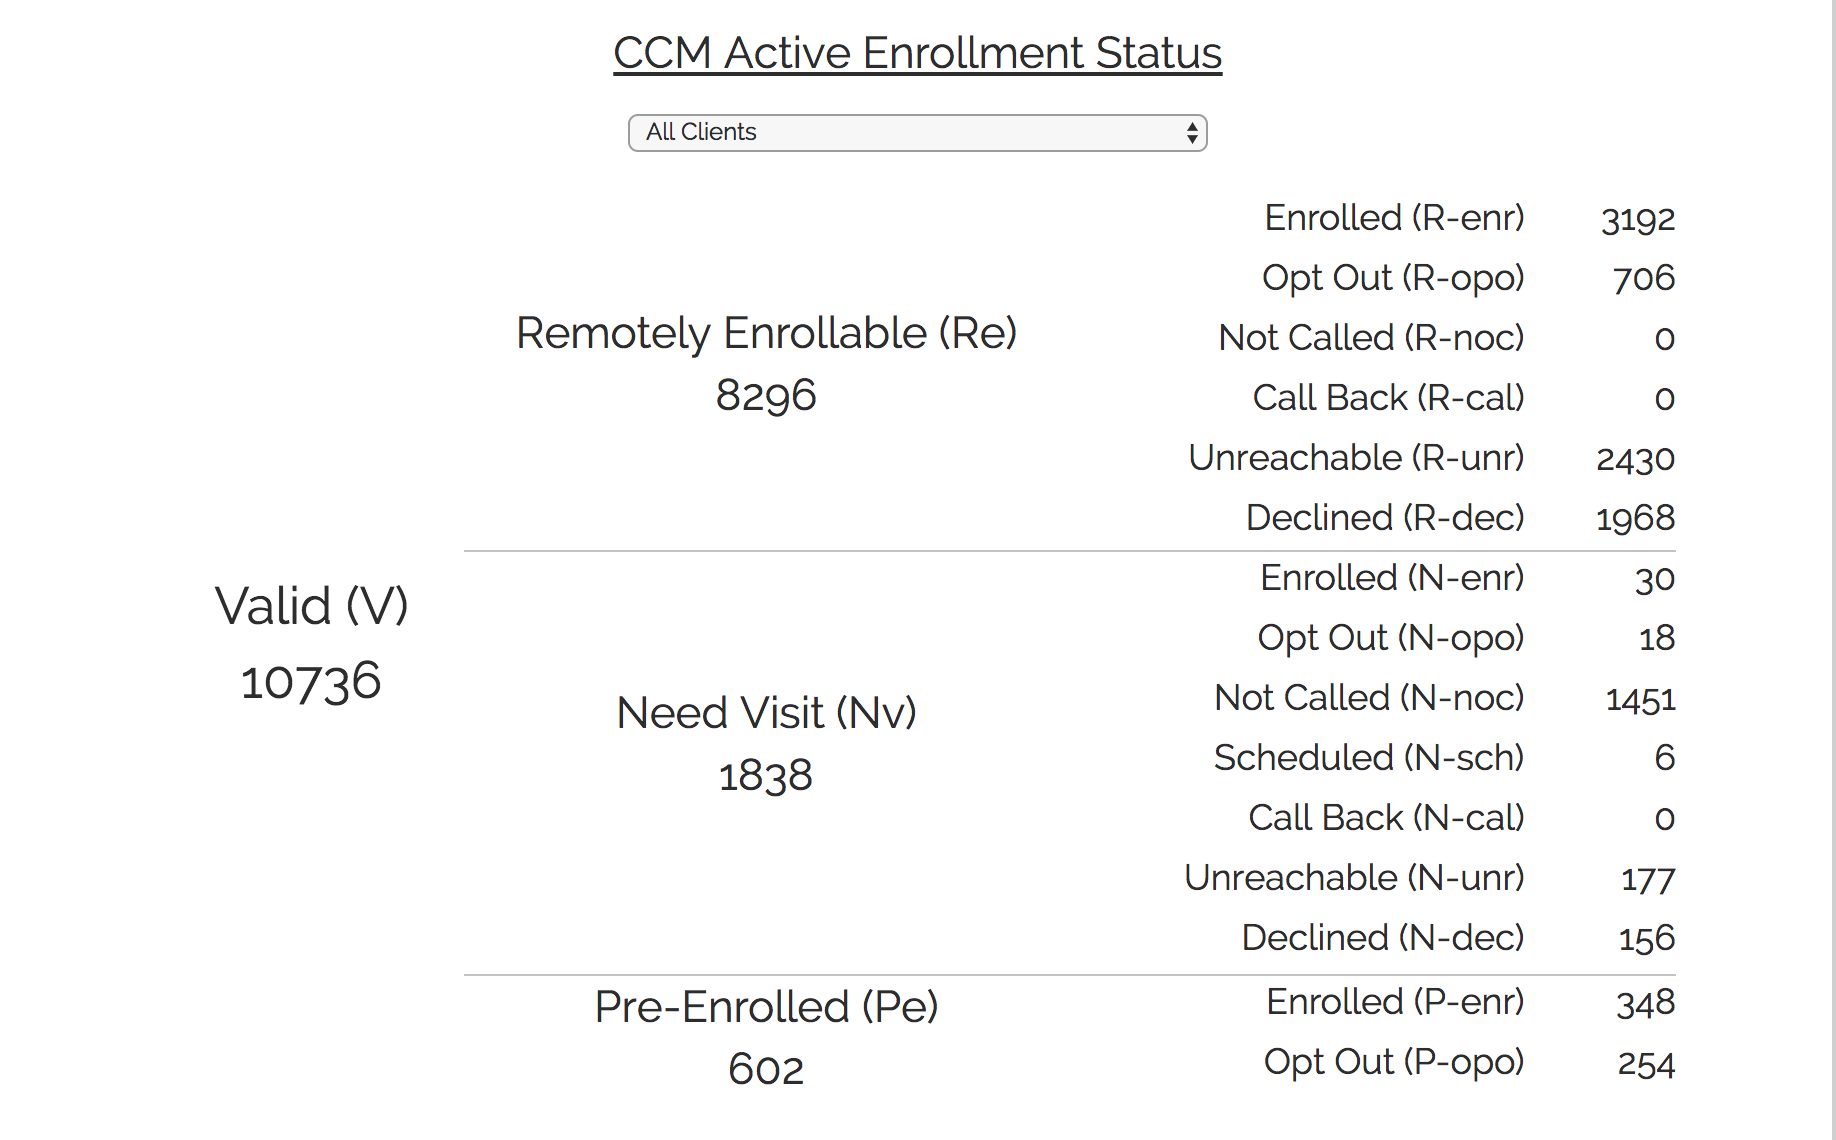Click the Remotely Enrollable (Re) label
Viewport: 1836px width, 1140px height.
(x=766, y=333)
